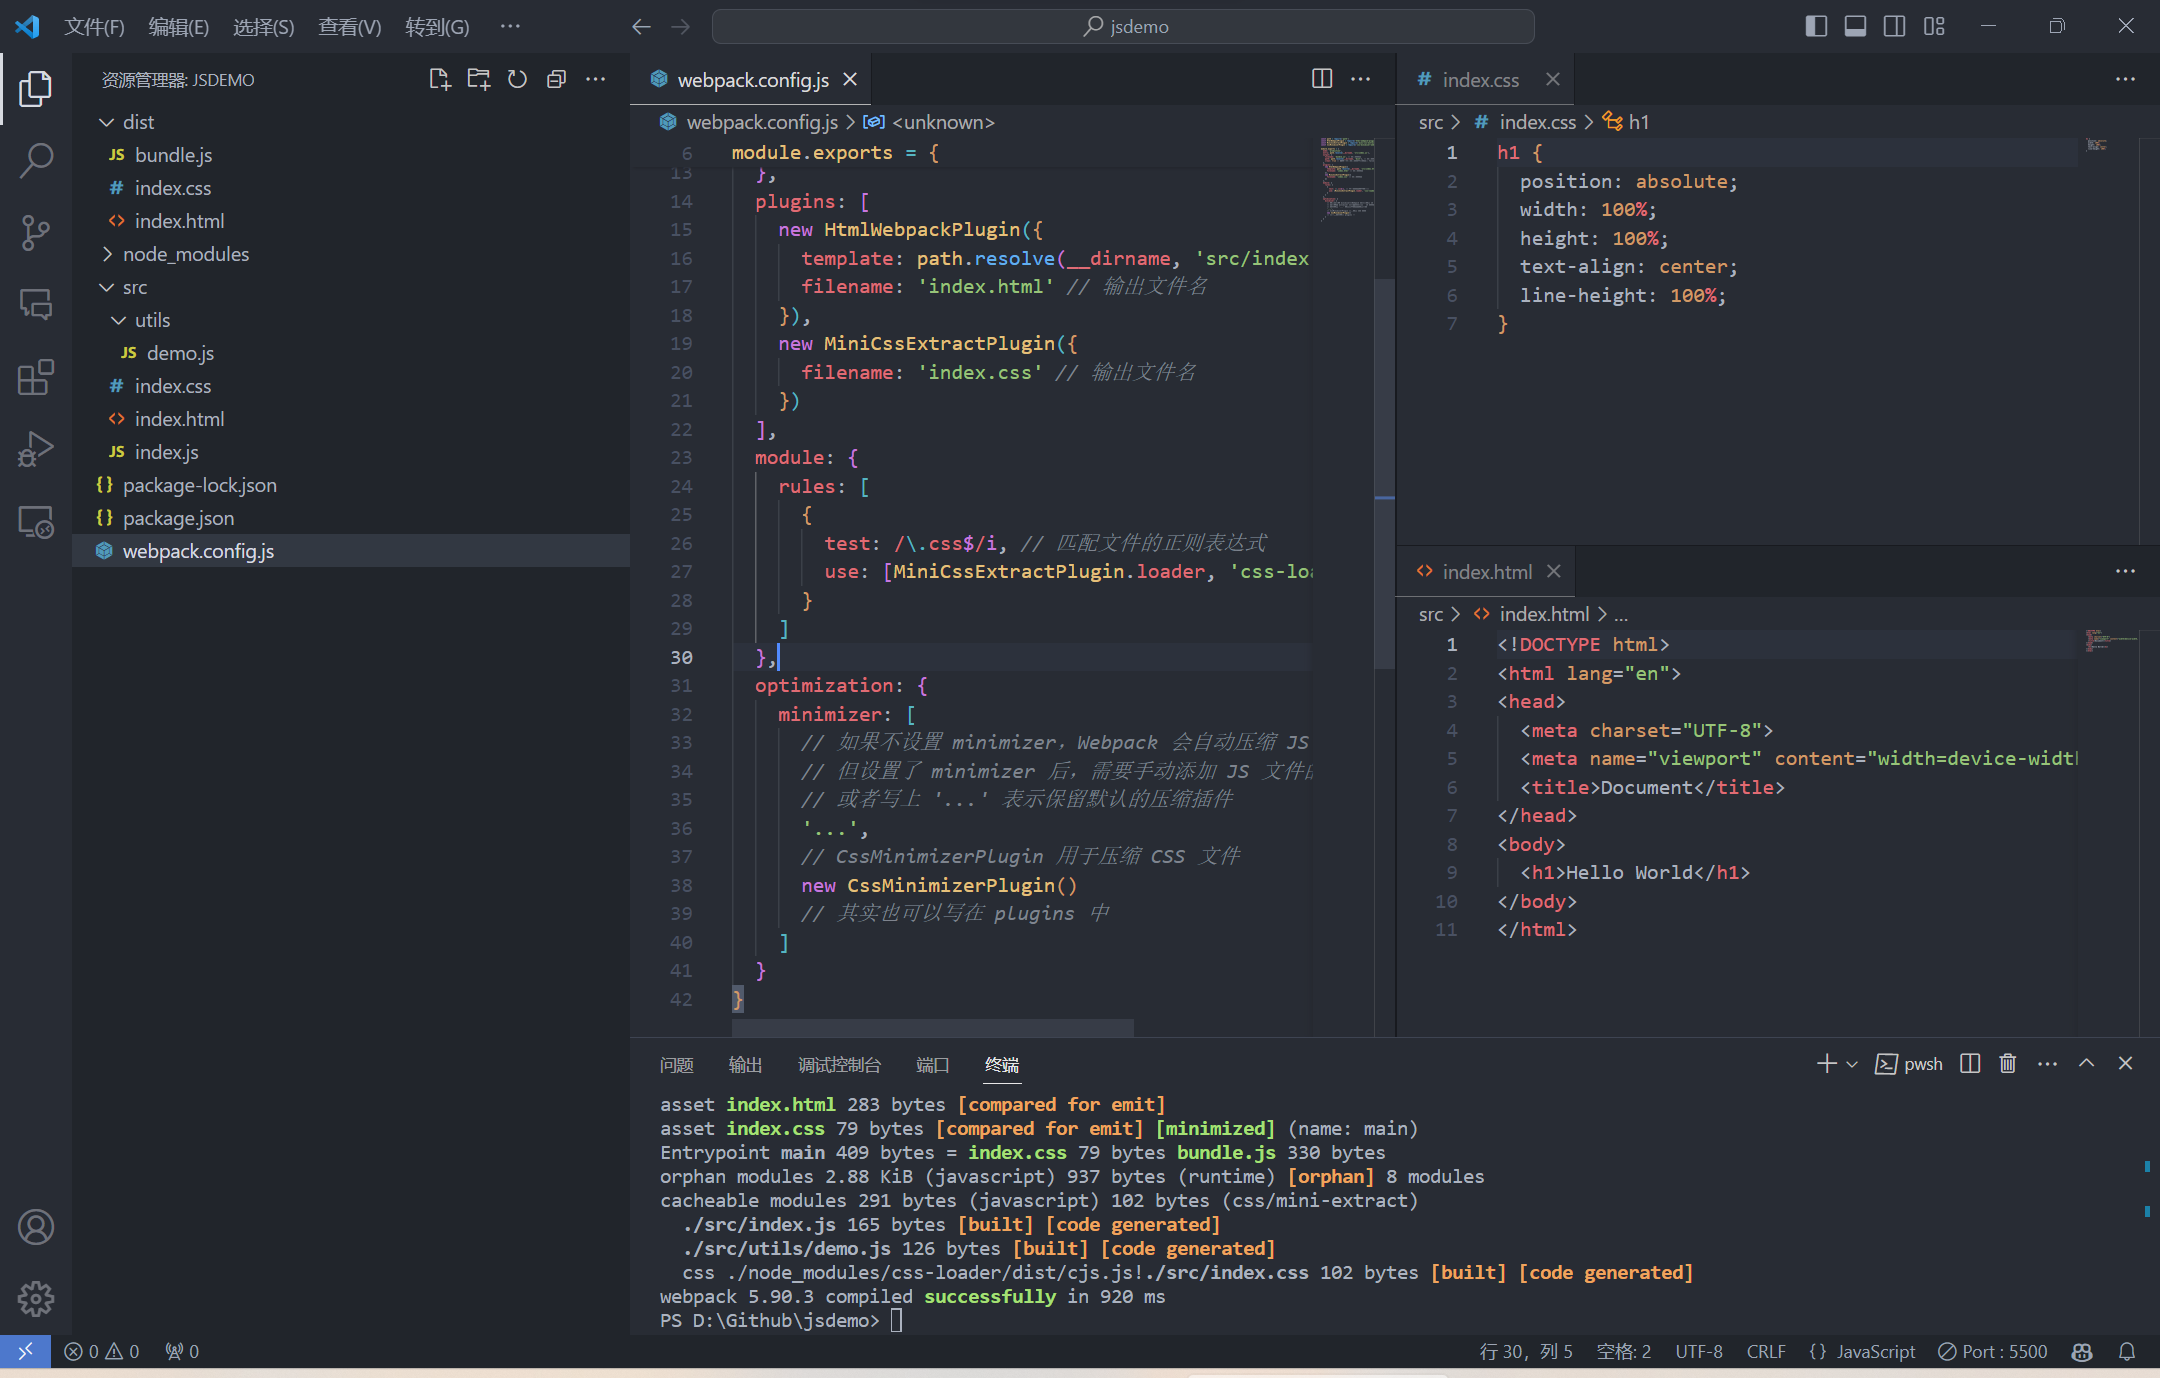Toggle the secondary side bar
Screen dimensions: 2160x1378
(1894, 26)
